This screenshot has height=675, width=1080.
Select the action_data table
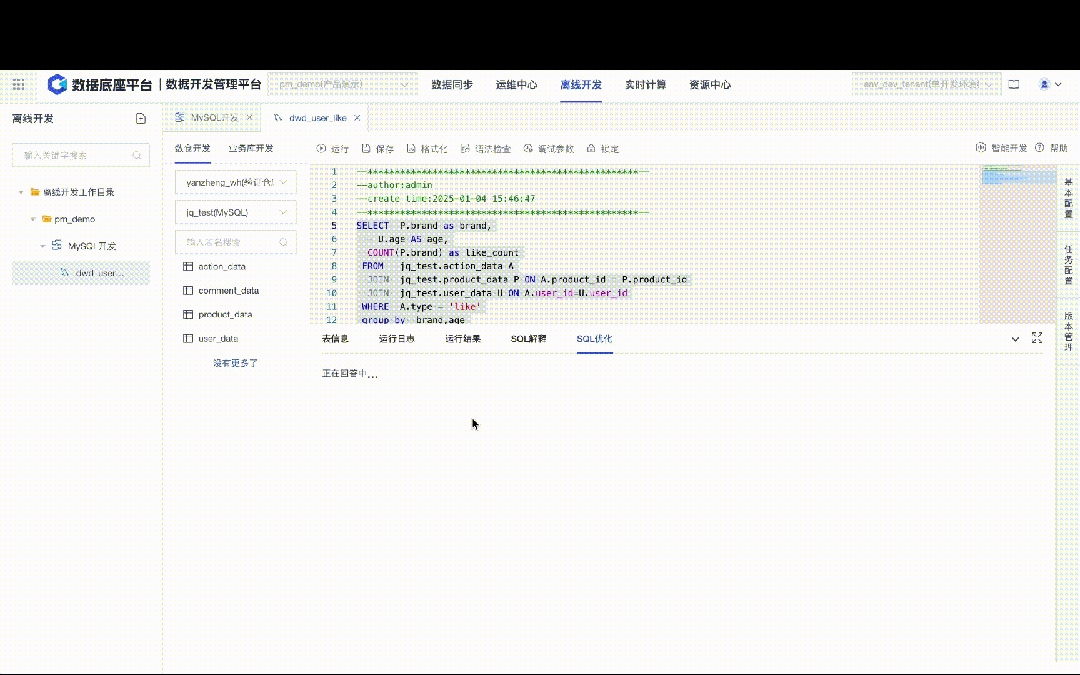pos(222,267)
